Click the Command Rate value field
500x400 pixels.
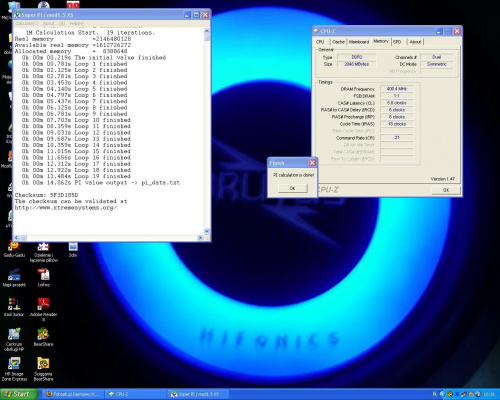click(x=397, y=138)
